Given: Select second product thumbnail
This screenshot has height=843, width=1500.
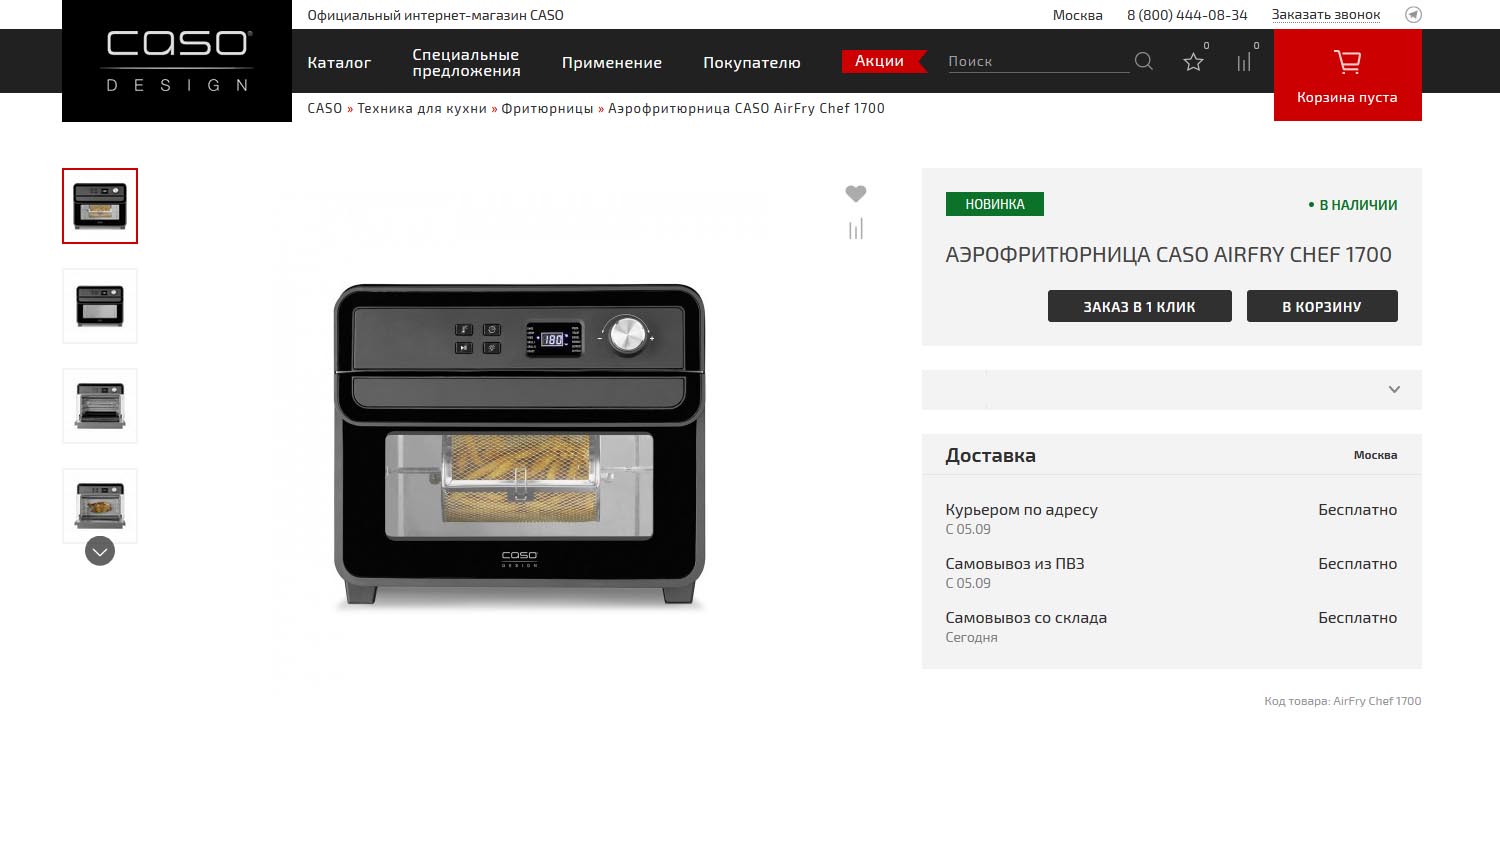Looking at the screenshot, I should [x=100, y=306].
